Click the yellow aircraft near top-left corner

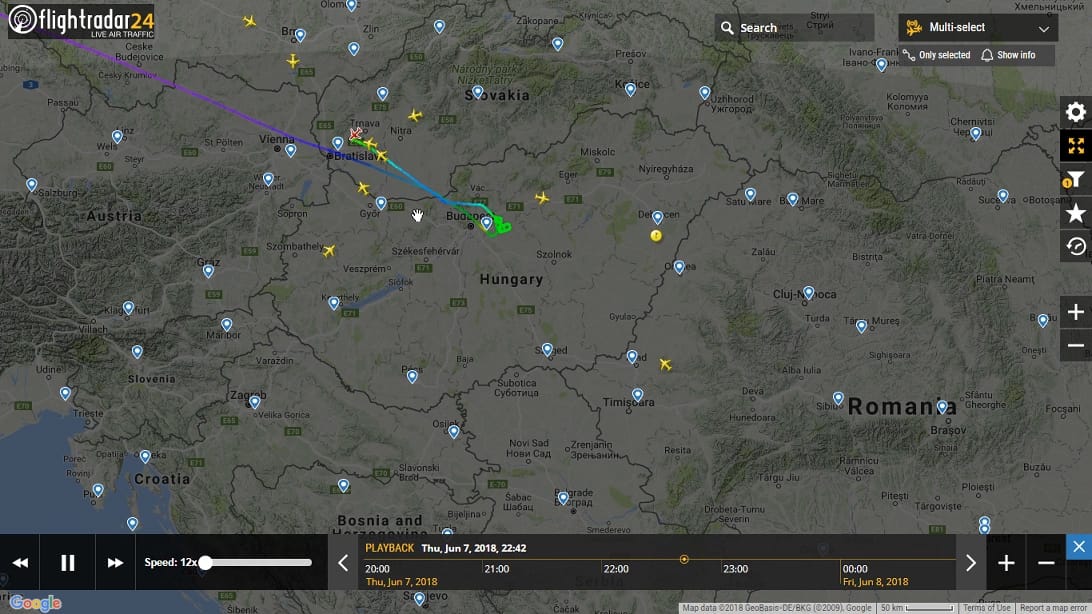point(249,21)
